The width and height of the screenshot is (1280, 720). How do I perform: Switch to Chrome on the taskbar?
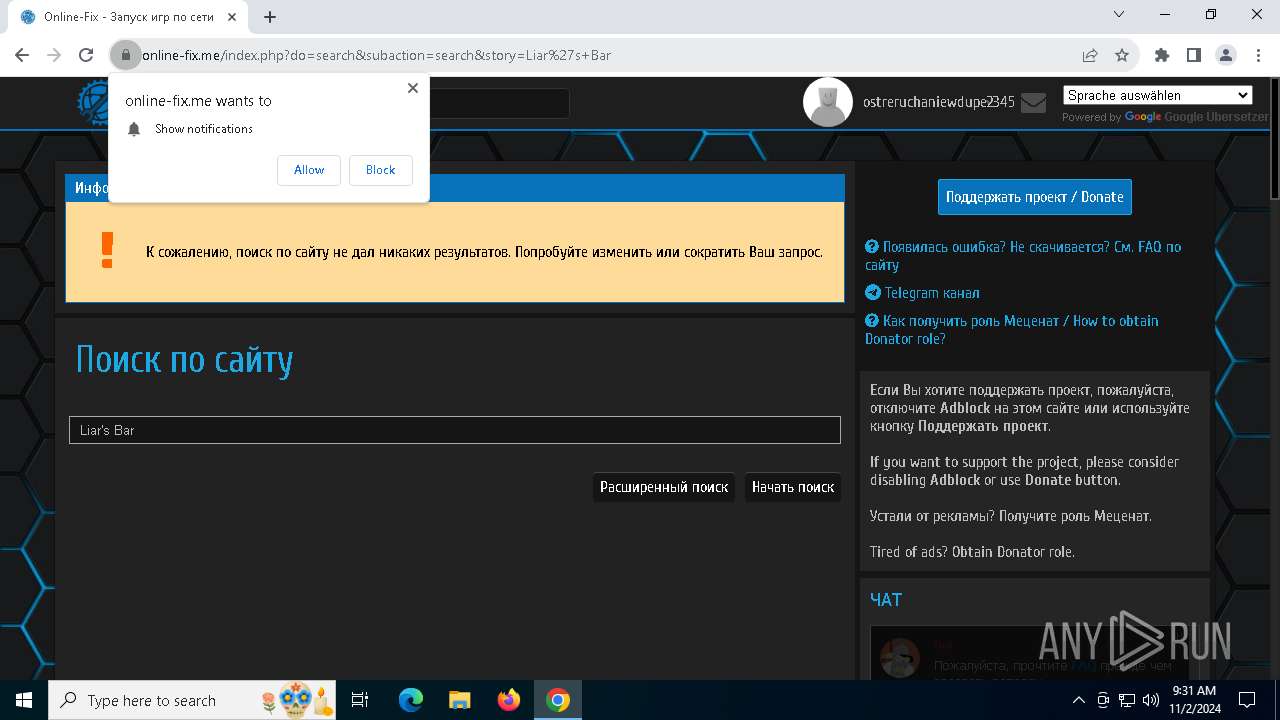pos(557,700)
